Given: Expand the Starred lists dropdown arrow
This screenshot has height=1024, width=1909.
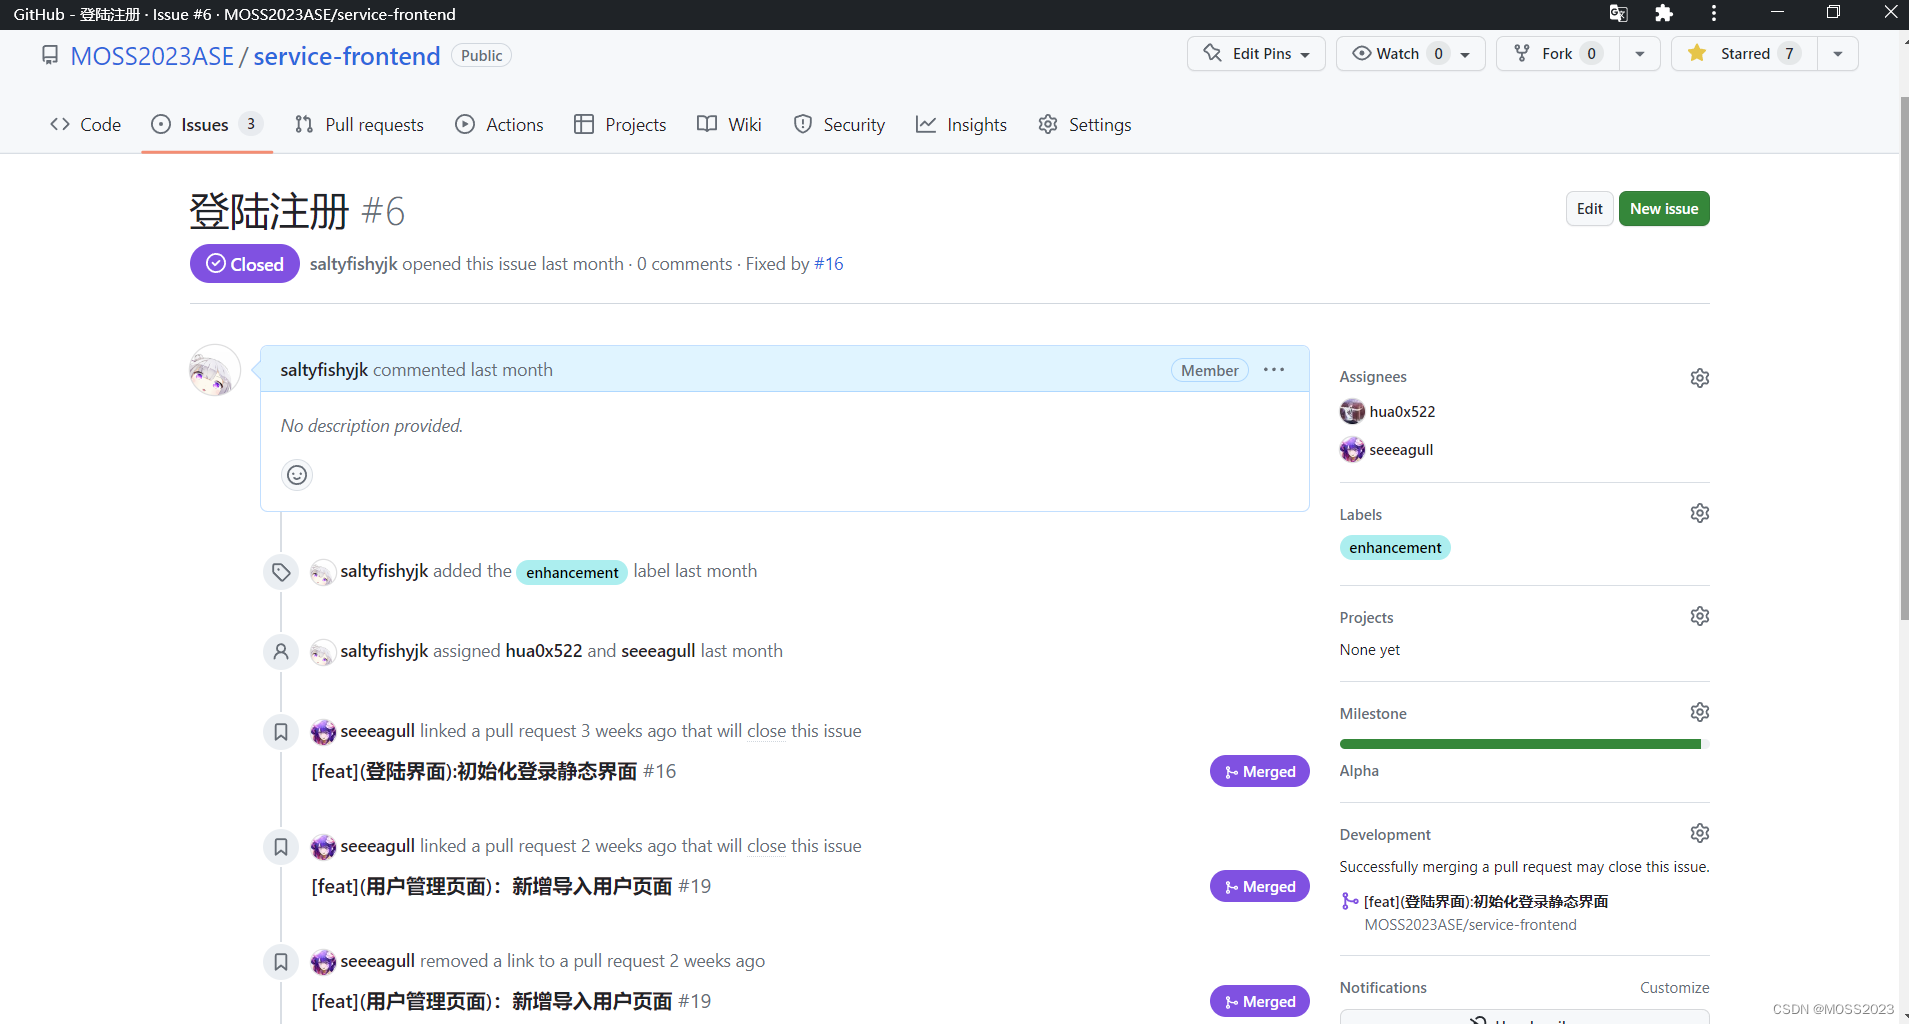Looking at the screenshot, I should point(1838,54).
